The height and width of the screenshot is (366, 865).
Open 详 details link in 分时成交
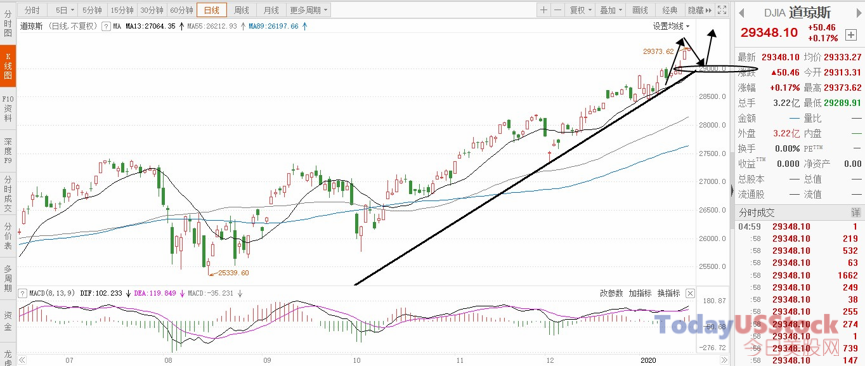856,213
